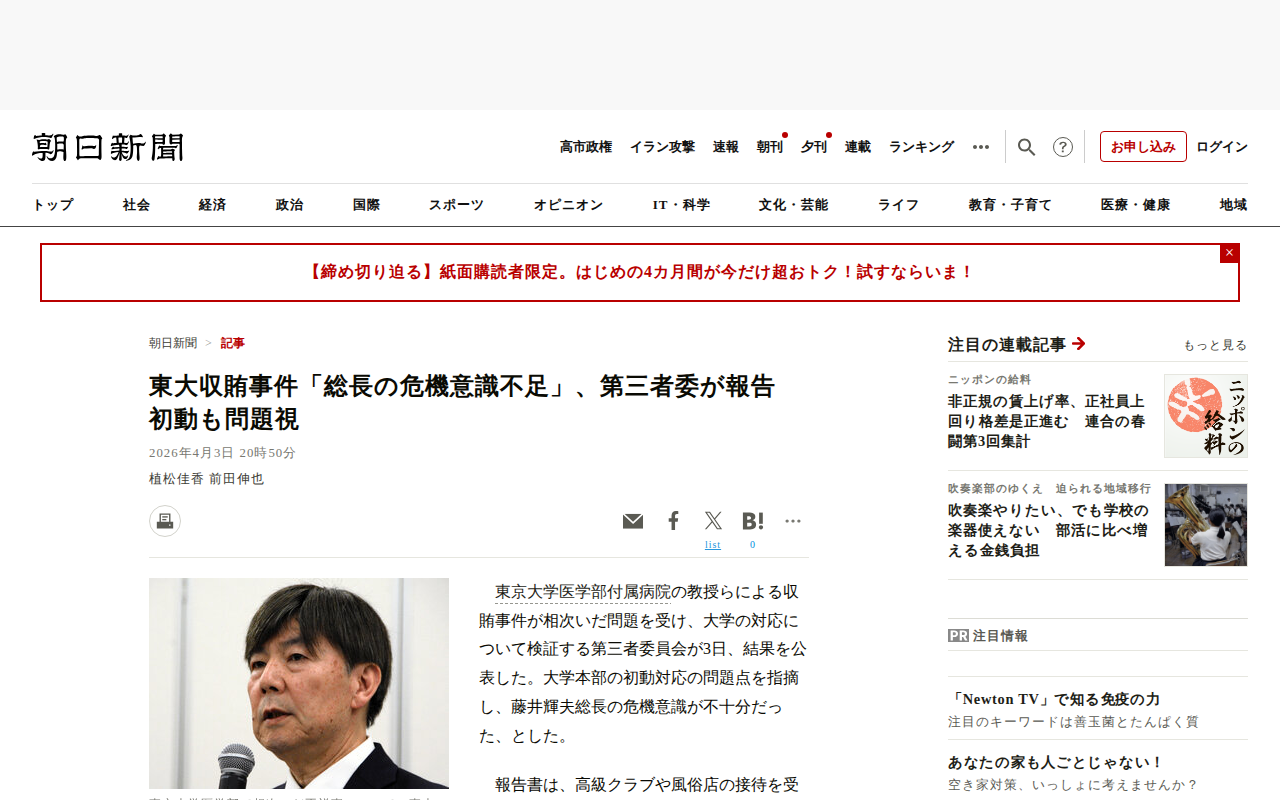The image size is (1280, 800).
Task: Select 教育・子育て navigation tab
Action: (x=1010, y=205)
